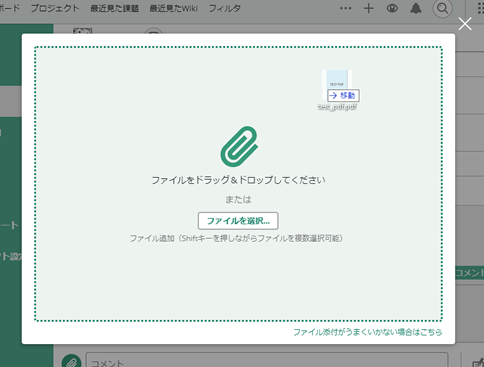Open the bell notifications icon

[416, 8]
